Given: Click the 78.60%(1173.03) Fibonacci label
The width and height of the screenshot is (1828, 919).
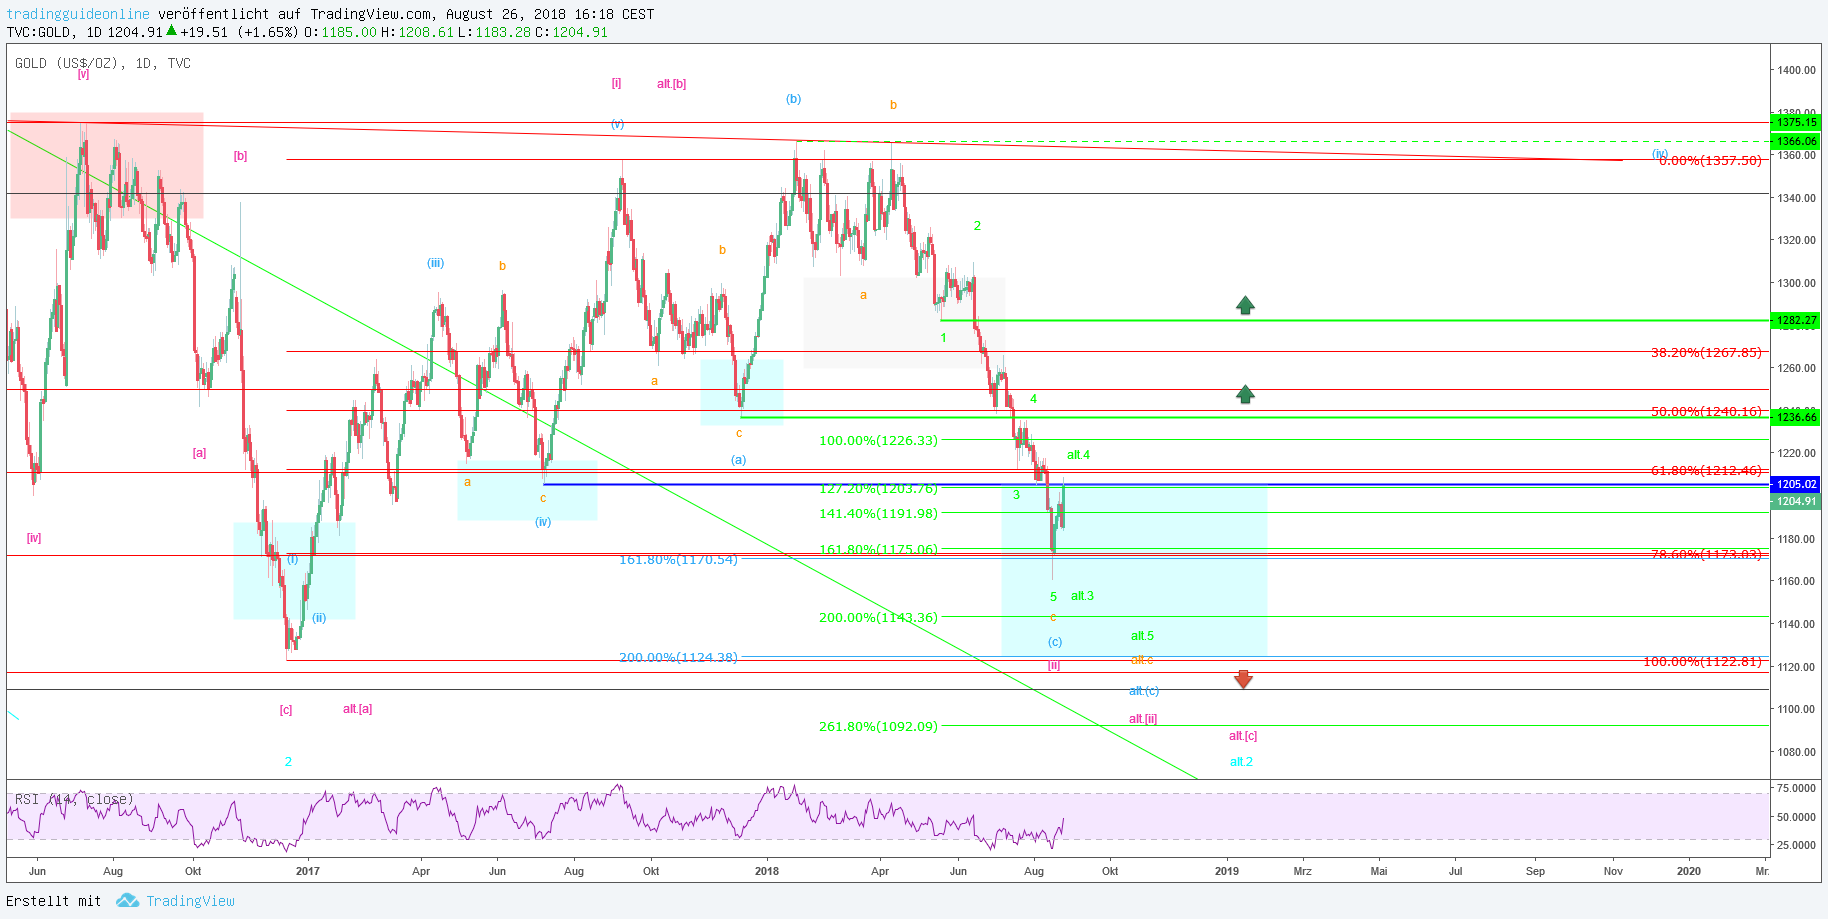Looking at the screenshot, I should click(1706, 554).
